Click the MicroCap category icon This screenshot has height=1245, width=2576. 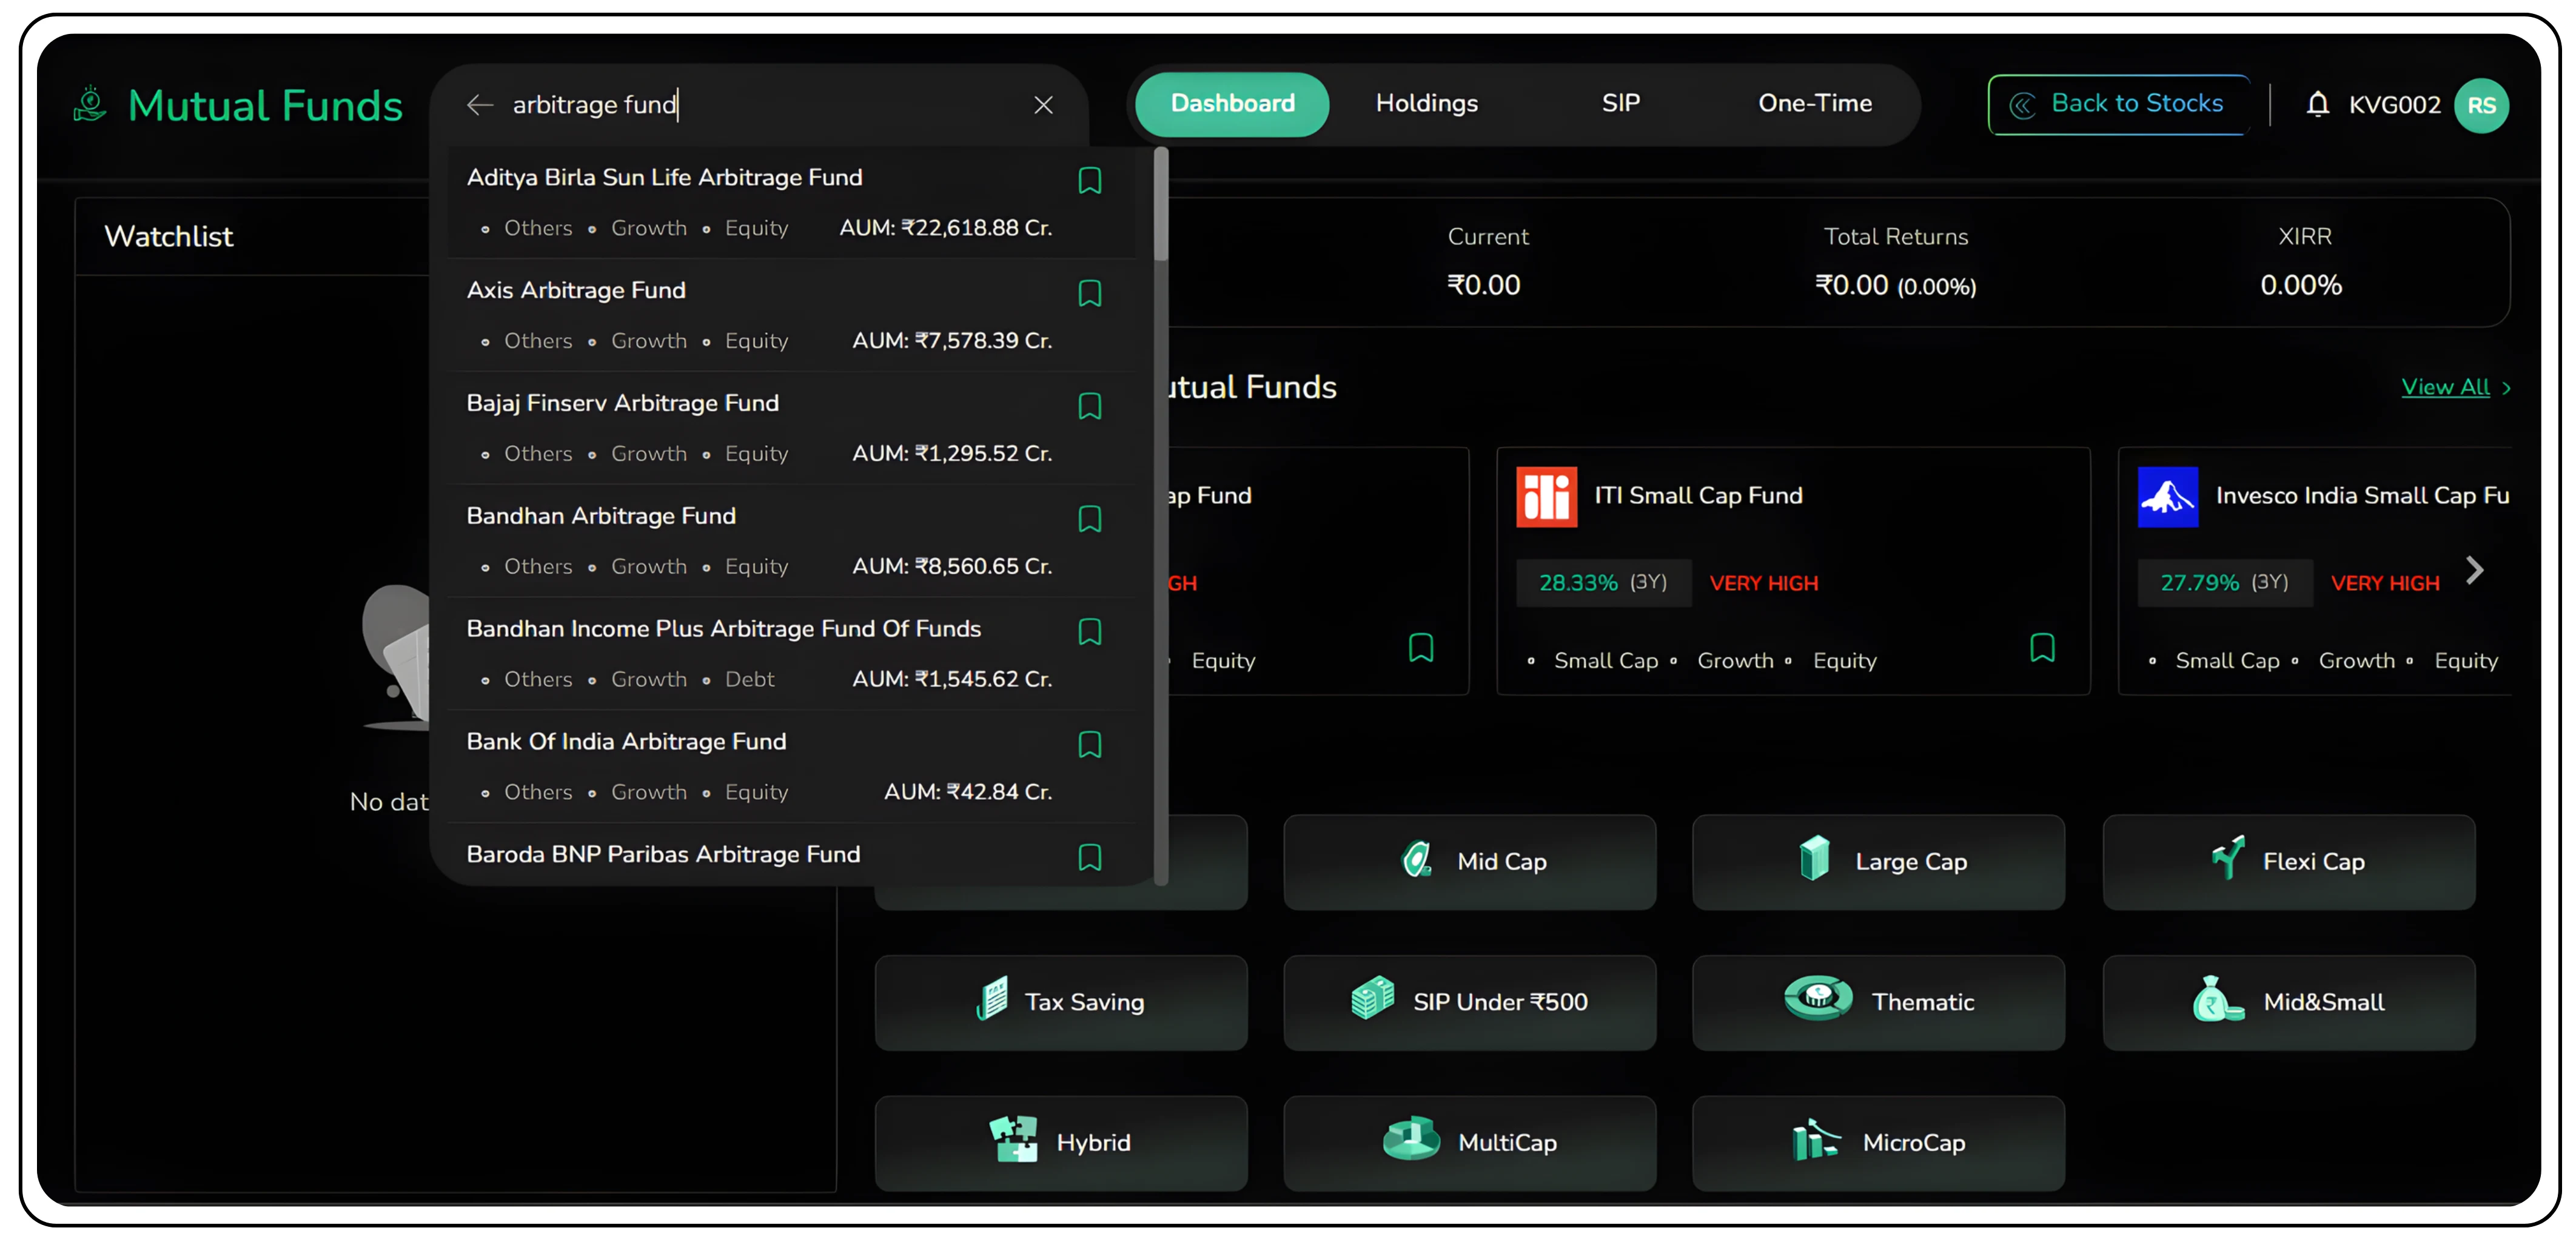click(x=1815, y=1141)
